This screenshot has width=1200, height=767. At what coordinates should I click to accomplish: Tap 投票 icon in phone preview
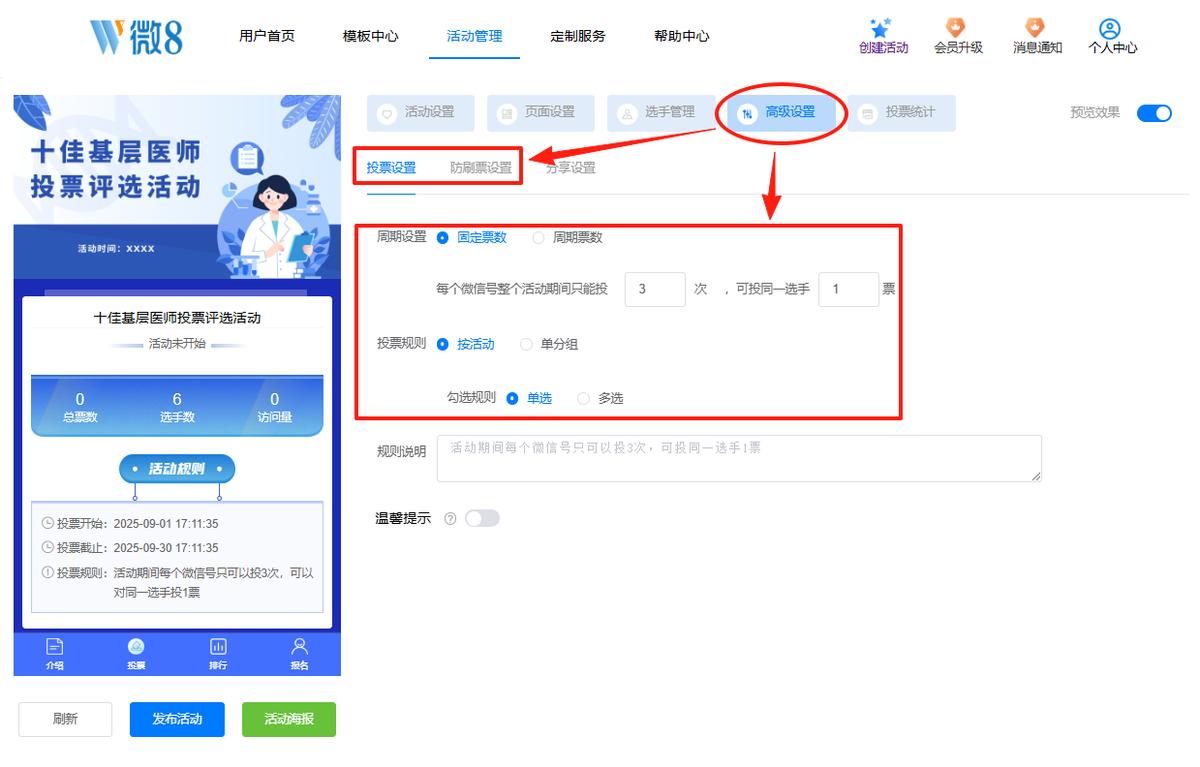pos(136,647)
